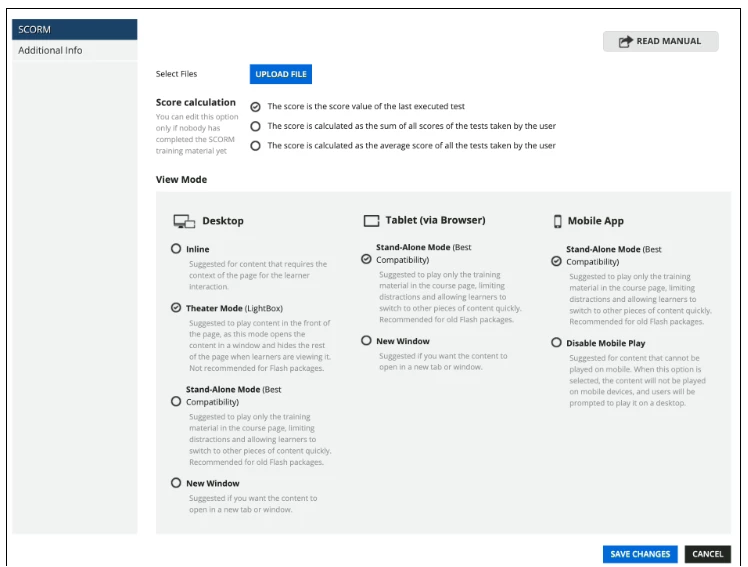Screen dimensions: 748x567
Task: Click the Tablet device icon
Action: (x=371, y=220)
